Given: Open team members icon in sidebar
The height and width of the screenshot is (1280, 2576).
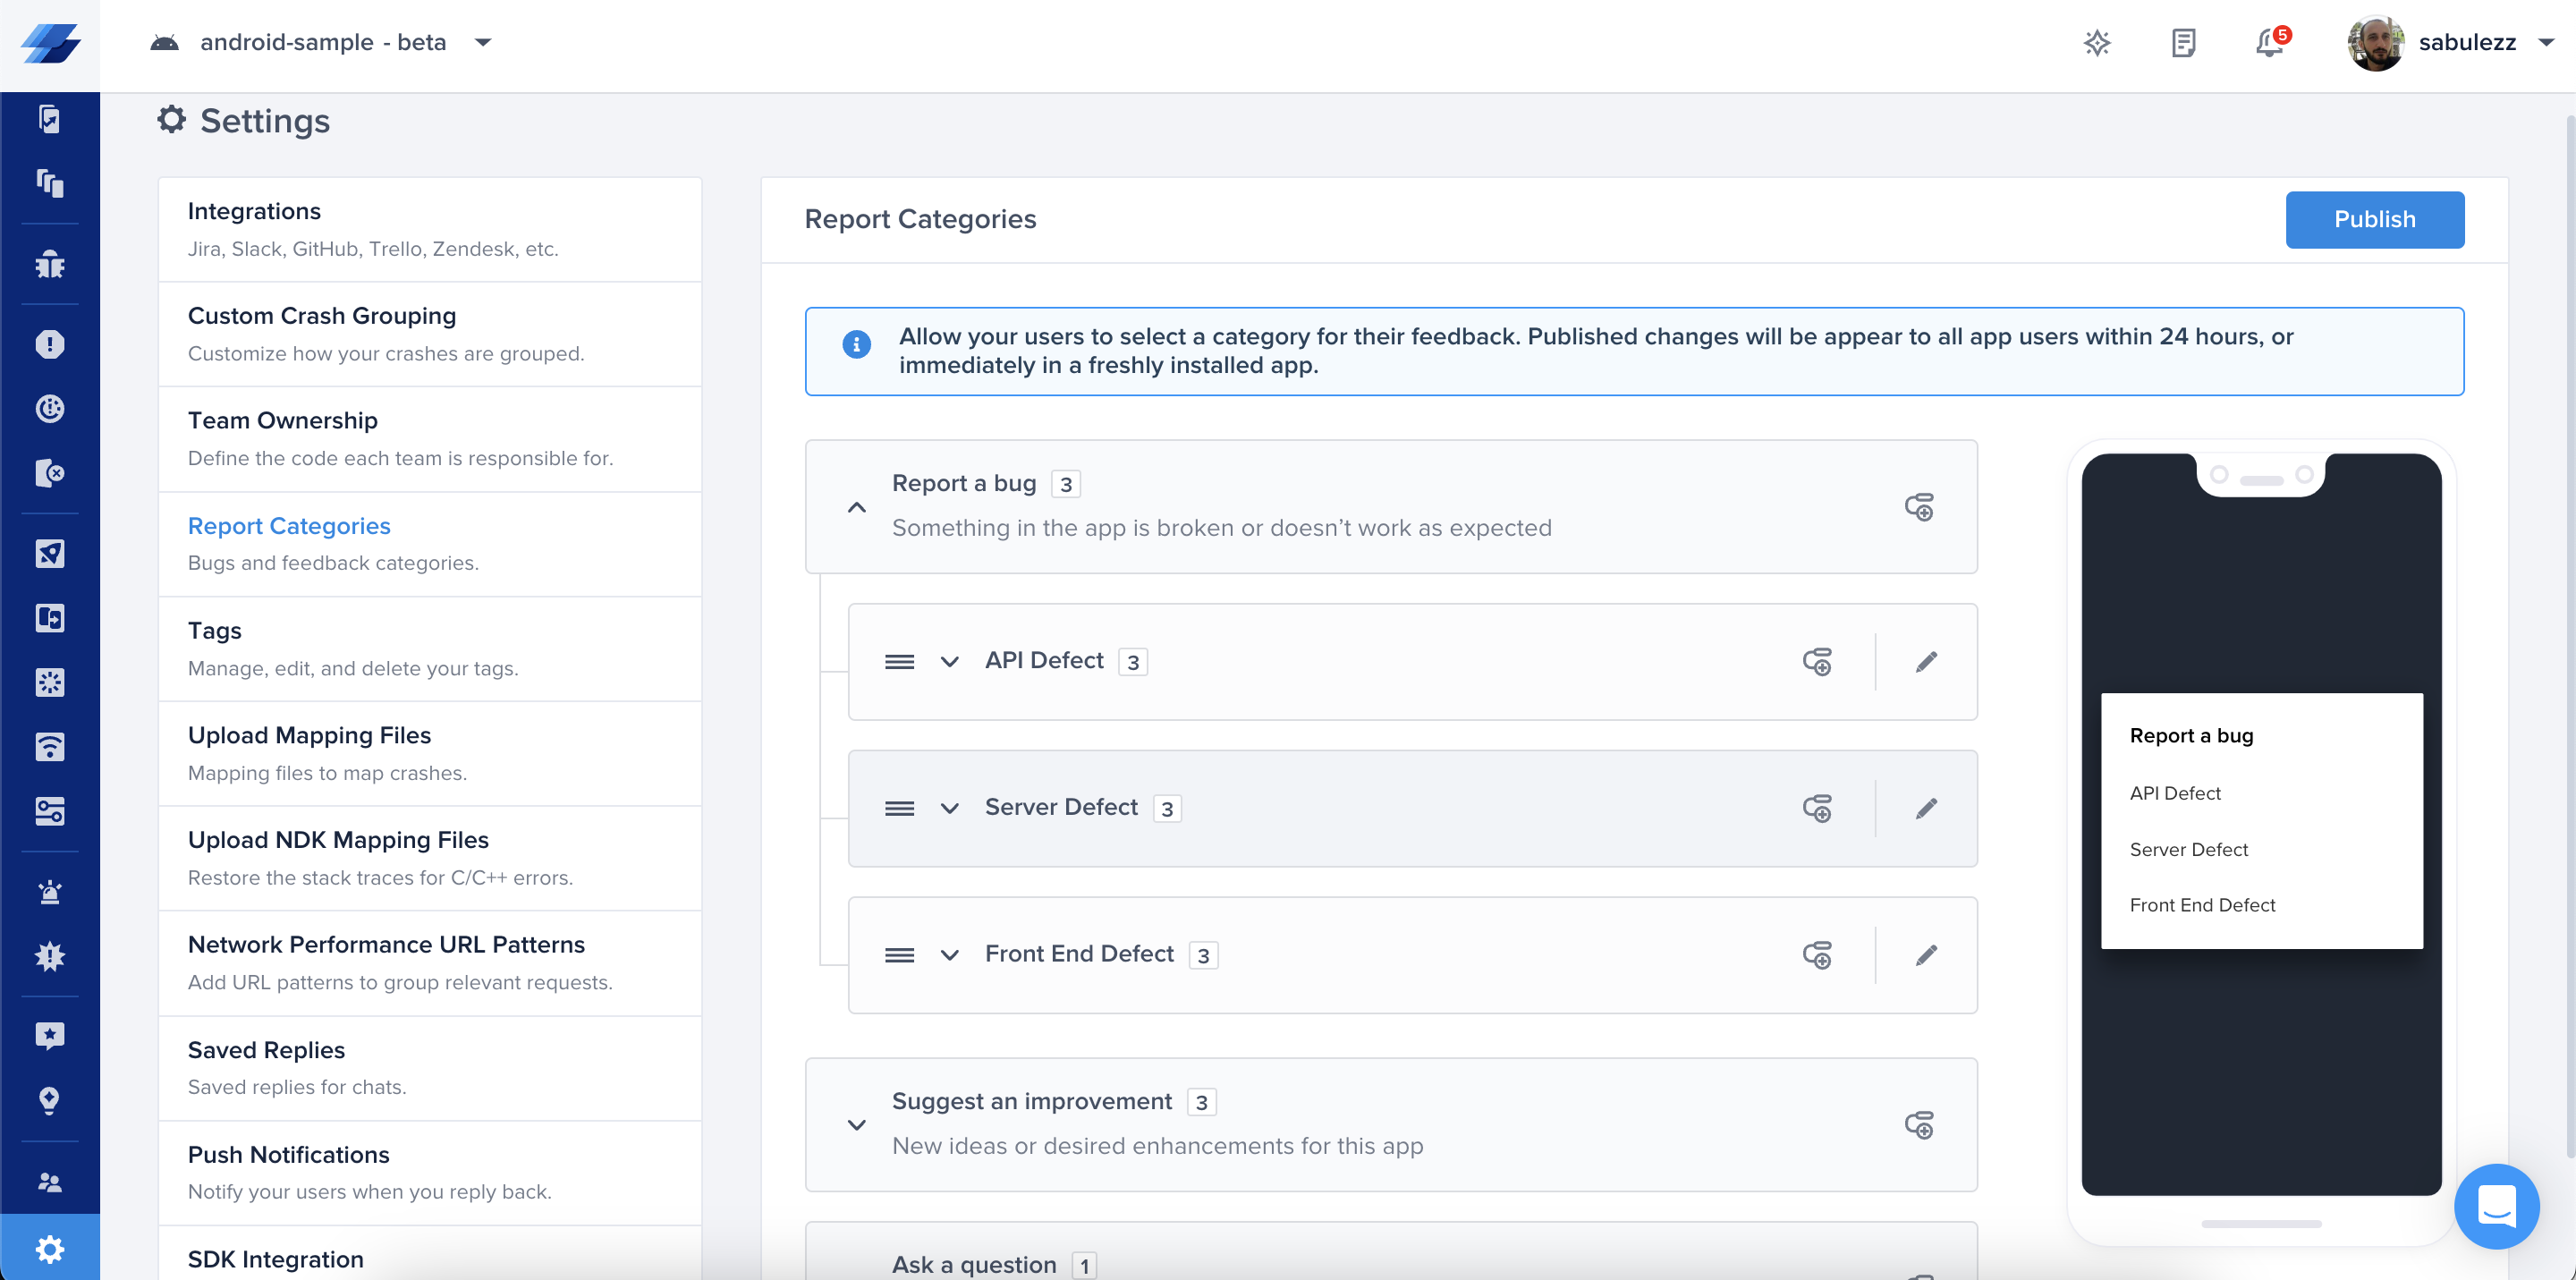Looking at the screenshot, I should (49, 1182).
